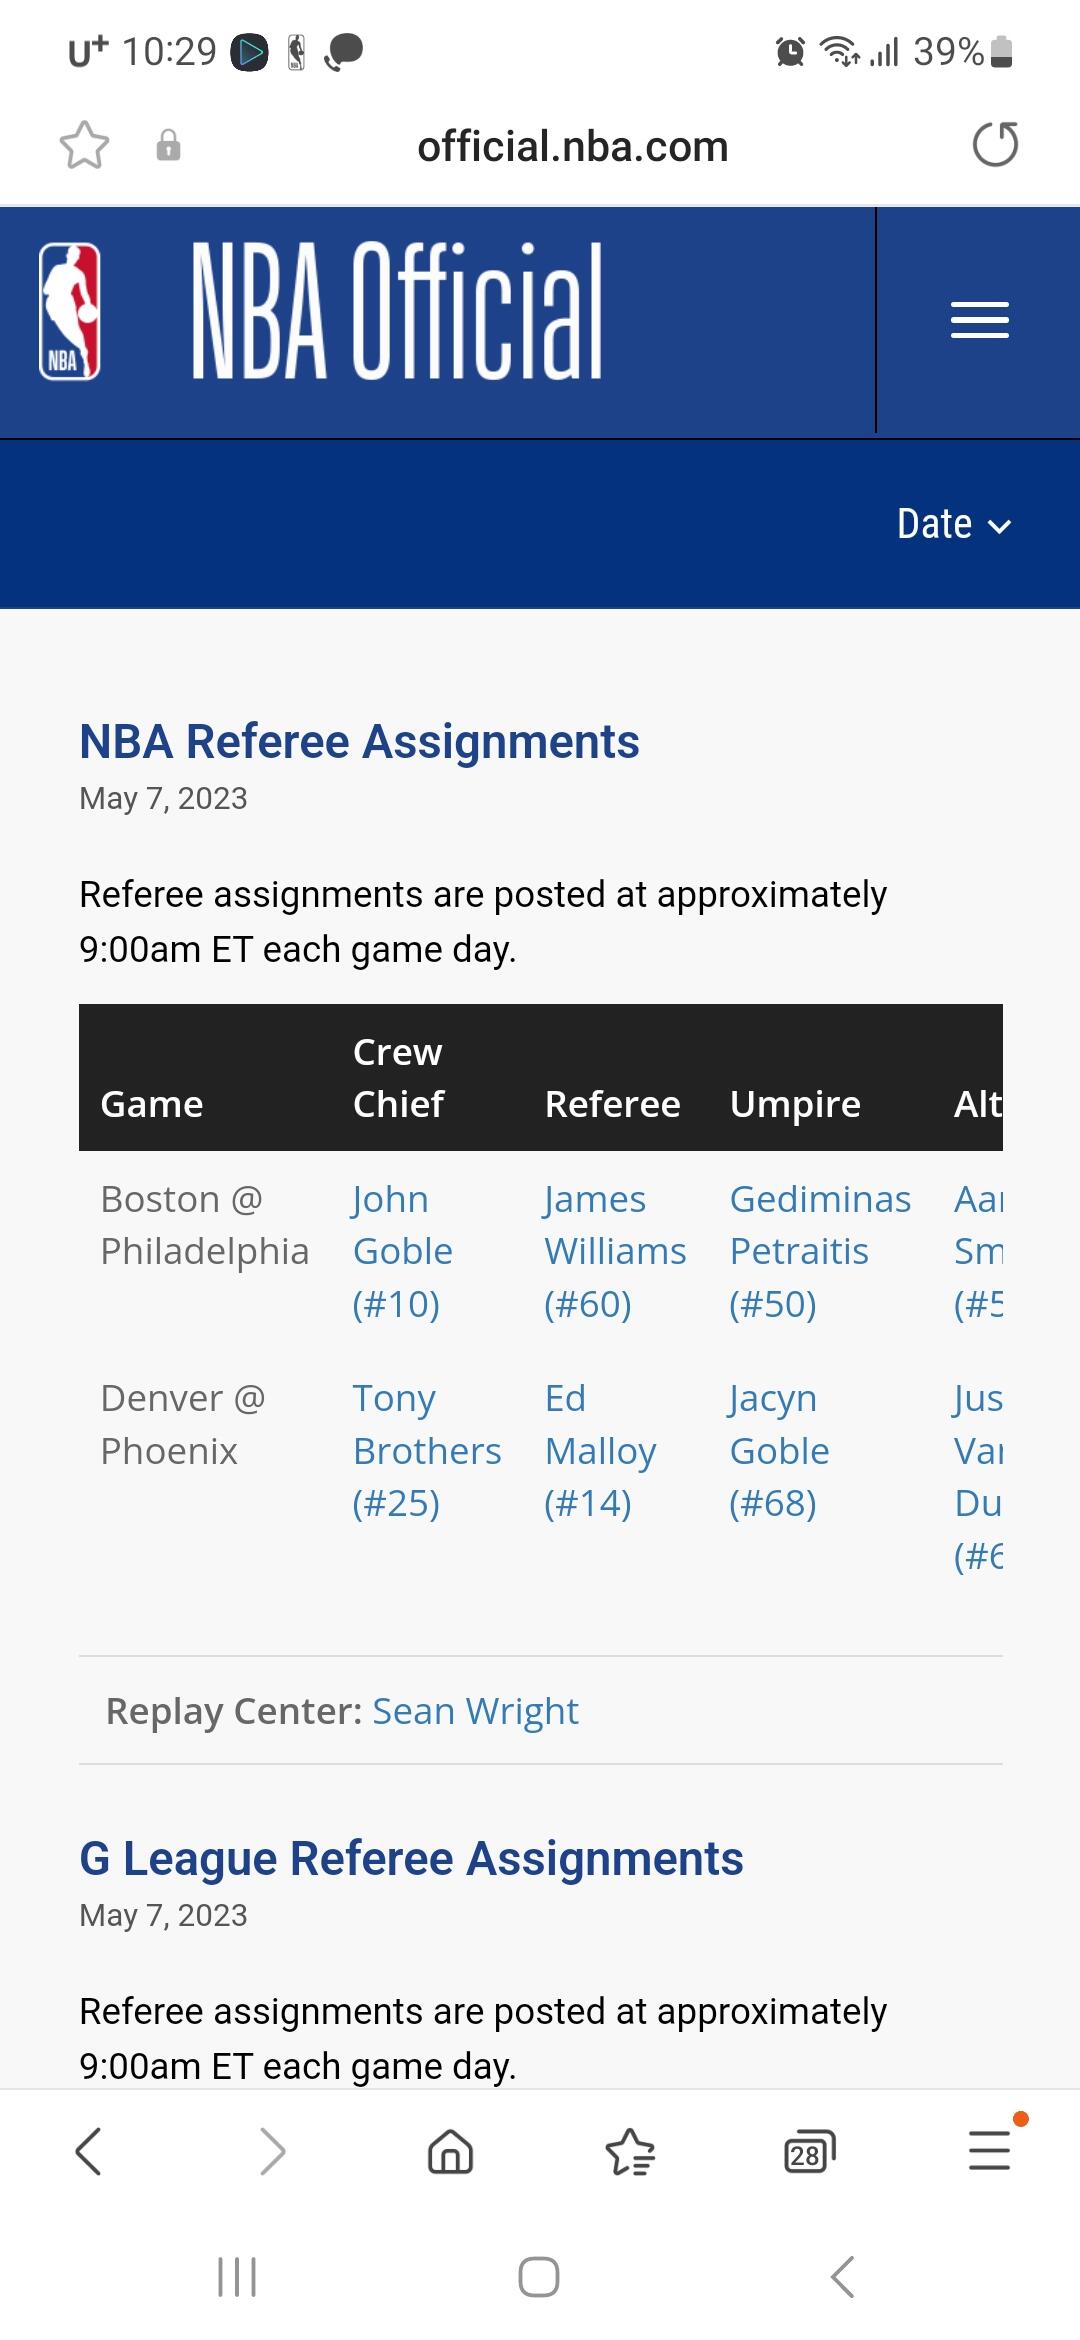
Task: Open G League Referee Assignments heading
Action: pyautogui.click(x=411, y=1859)
